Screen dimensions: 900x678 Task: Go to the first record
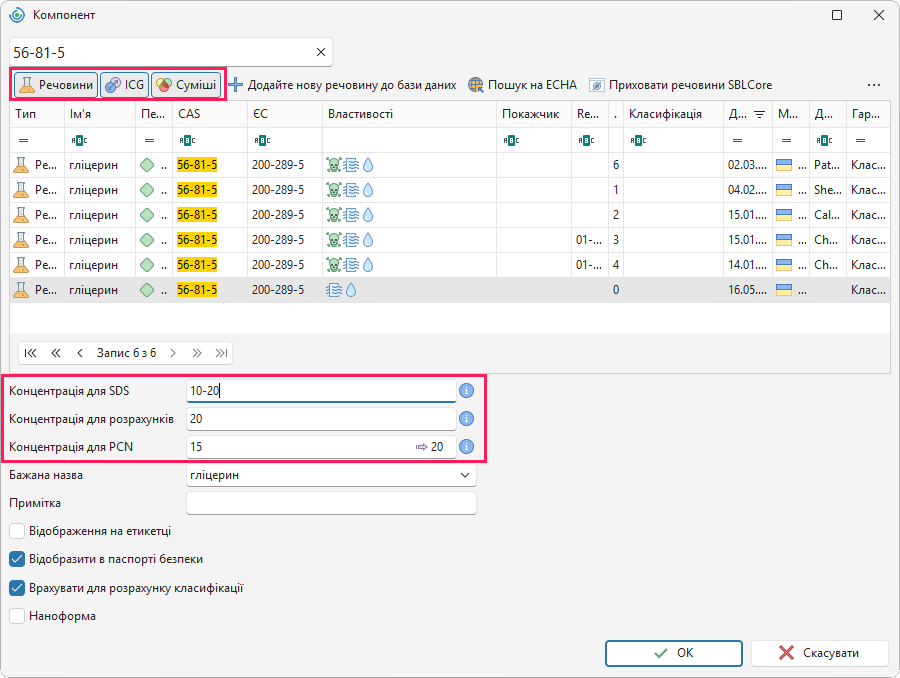(x=30, y=353)
